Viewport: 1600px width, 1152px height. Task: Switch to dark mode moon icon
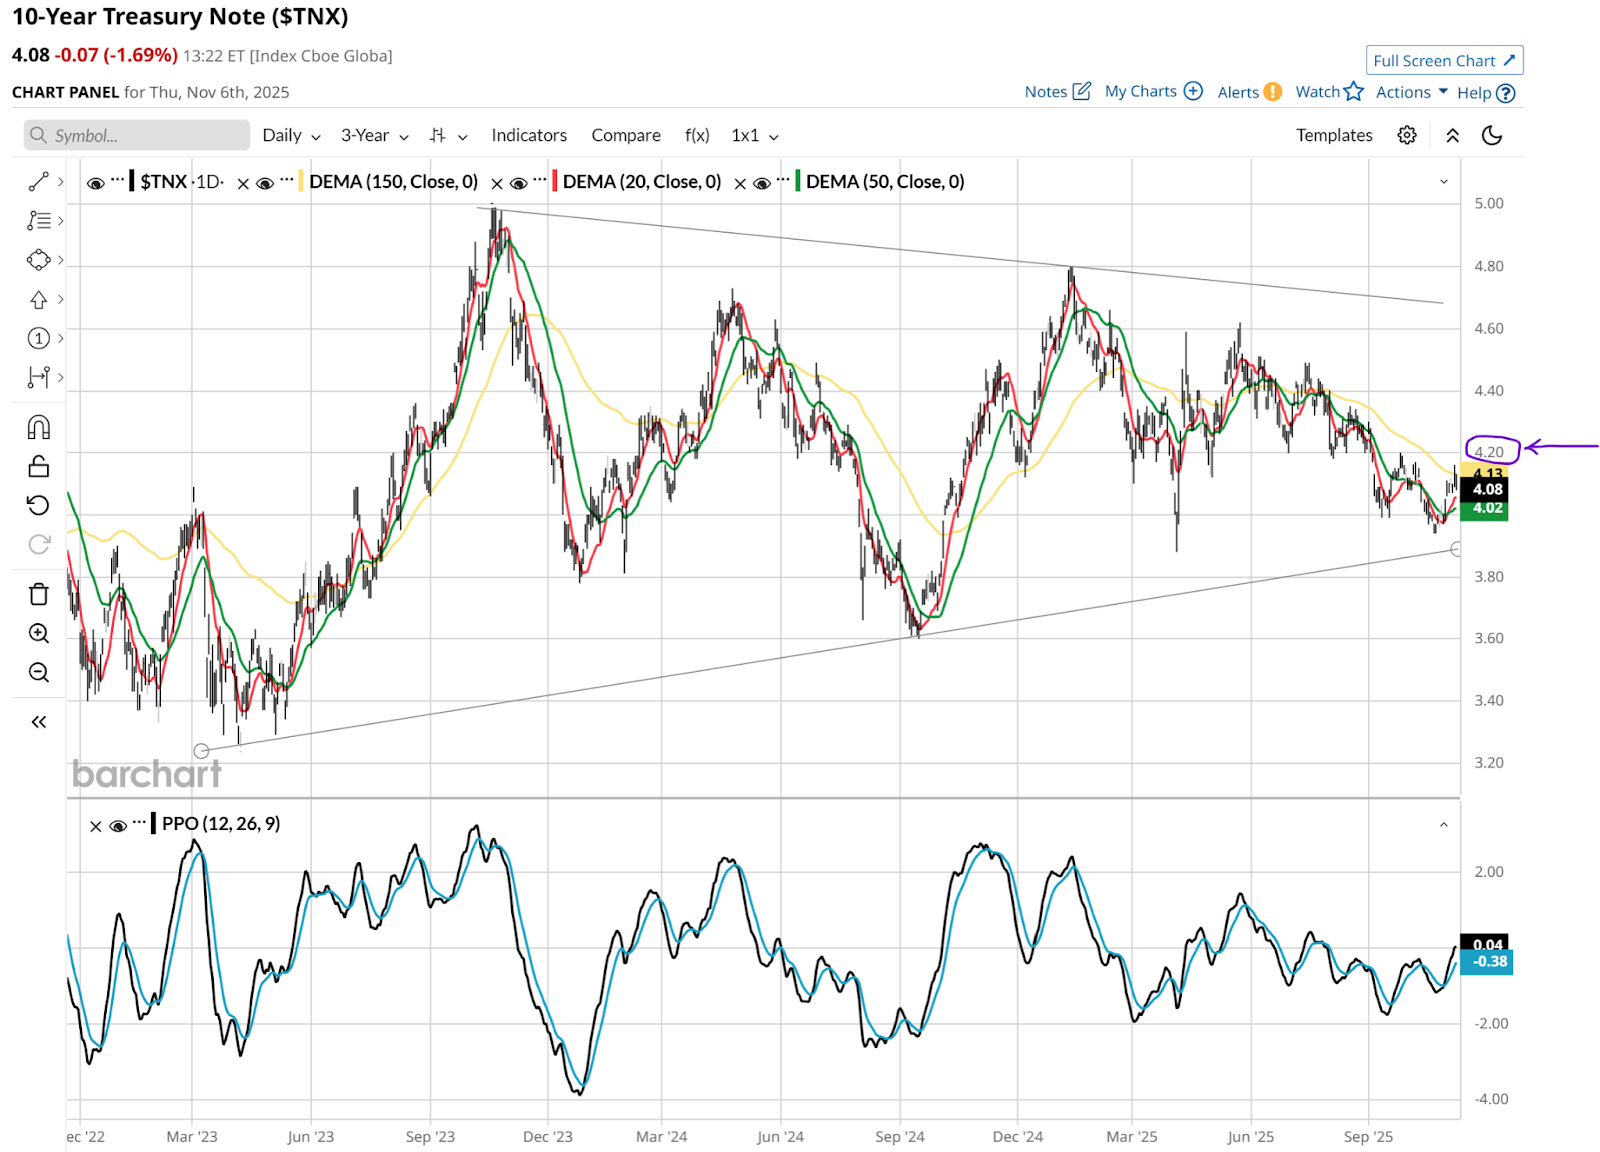1491,135
